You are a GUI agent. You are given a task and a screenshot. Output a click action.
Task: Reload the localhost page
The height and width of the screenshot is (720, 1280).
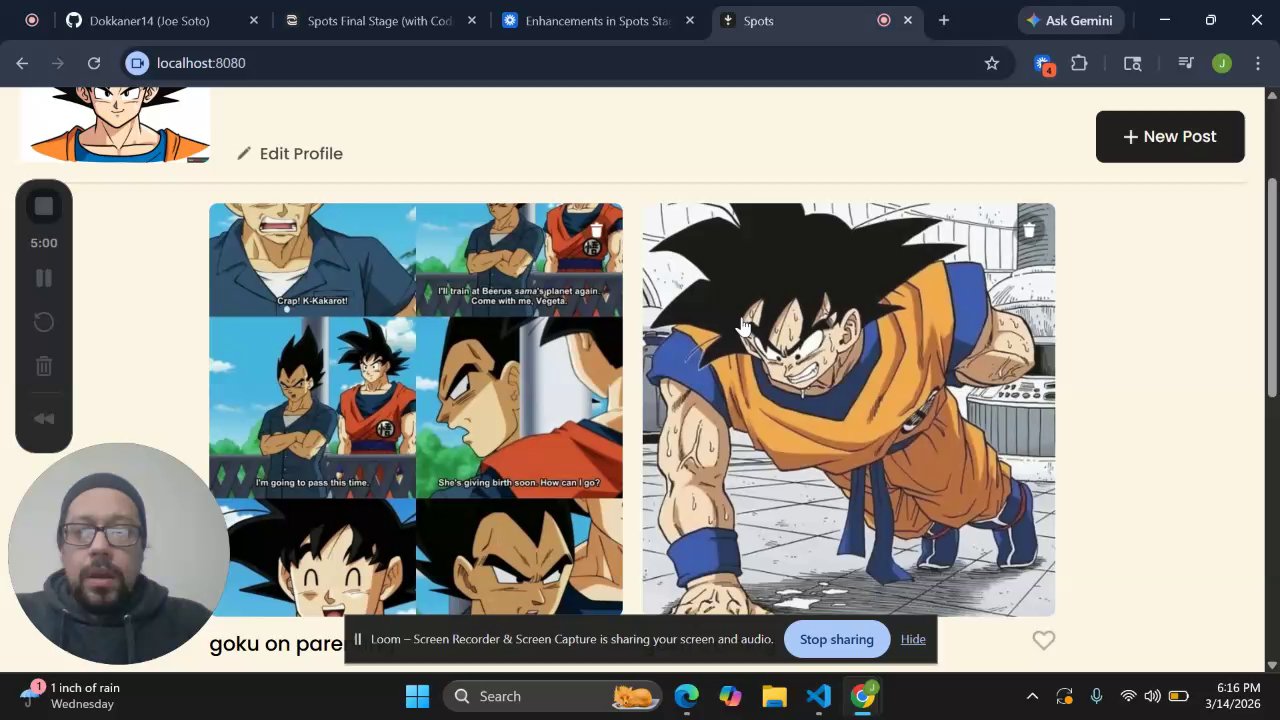(94, 63)
